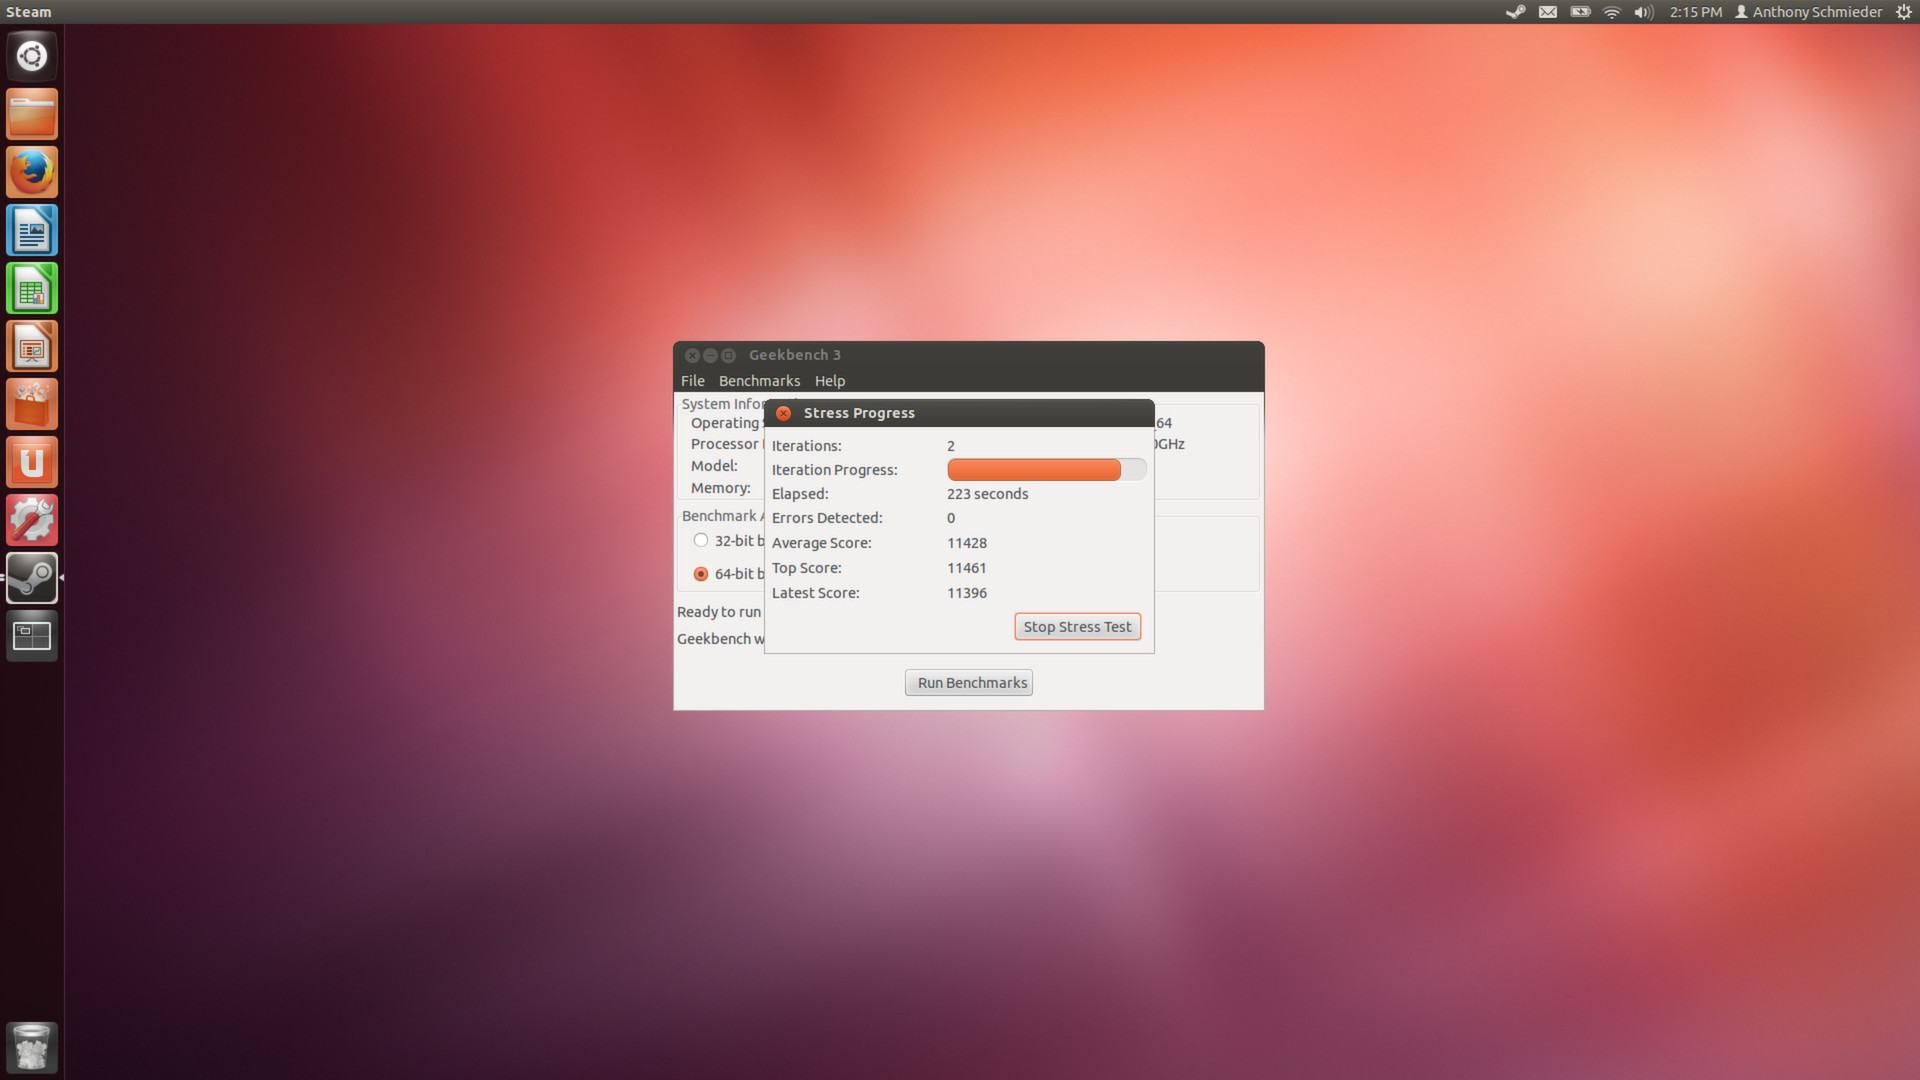Select the 64-bit benchmark radio button
The image size is (1920, 1080).
point(701,574)
